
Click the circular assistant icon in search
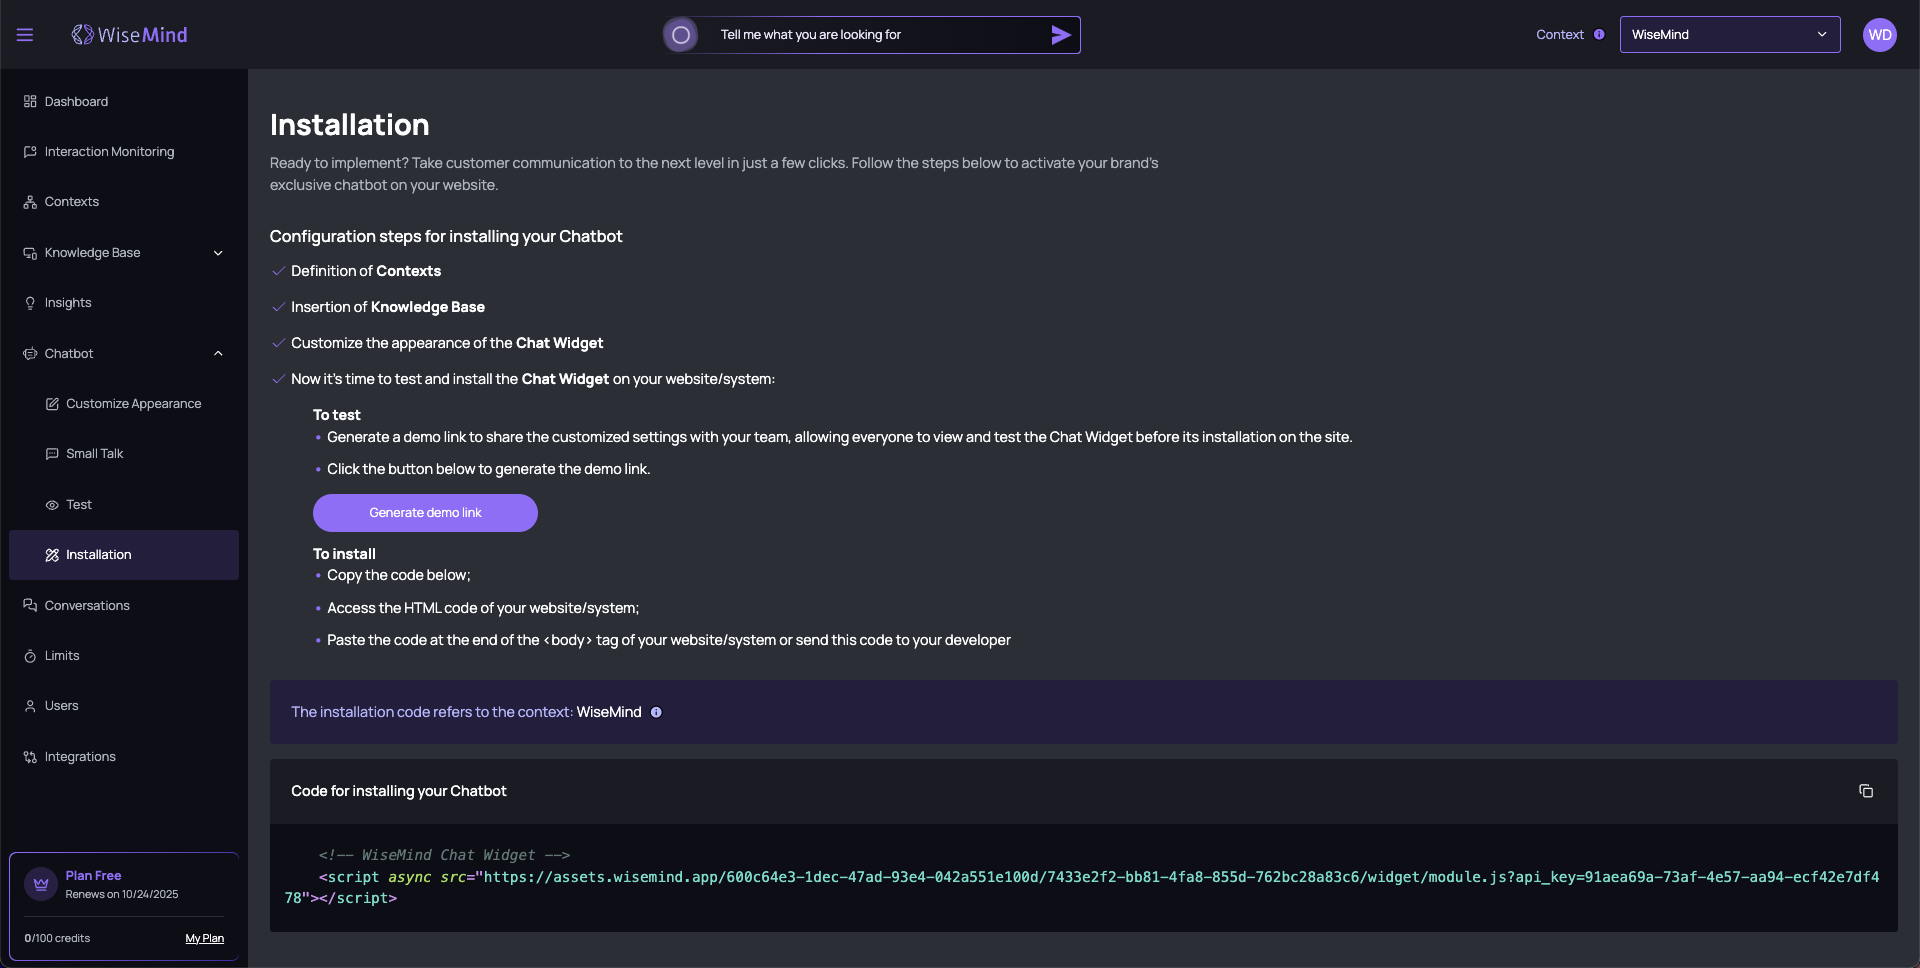[x=681, y=35]
